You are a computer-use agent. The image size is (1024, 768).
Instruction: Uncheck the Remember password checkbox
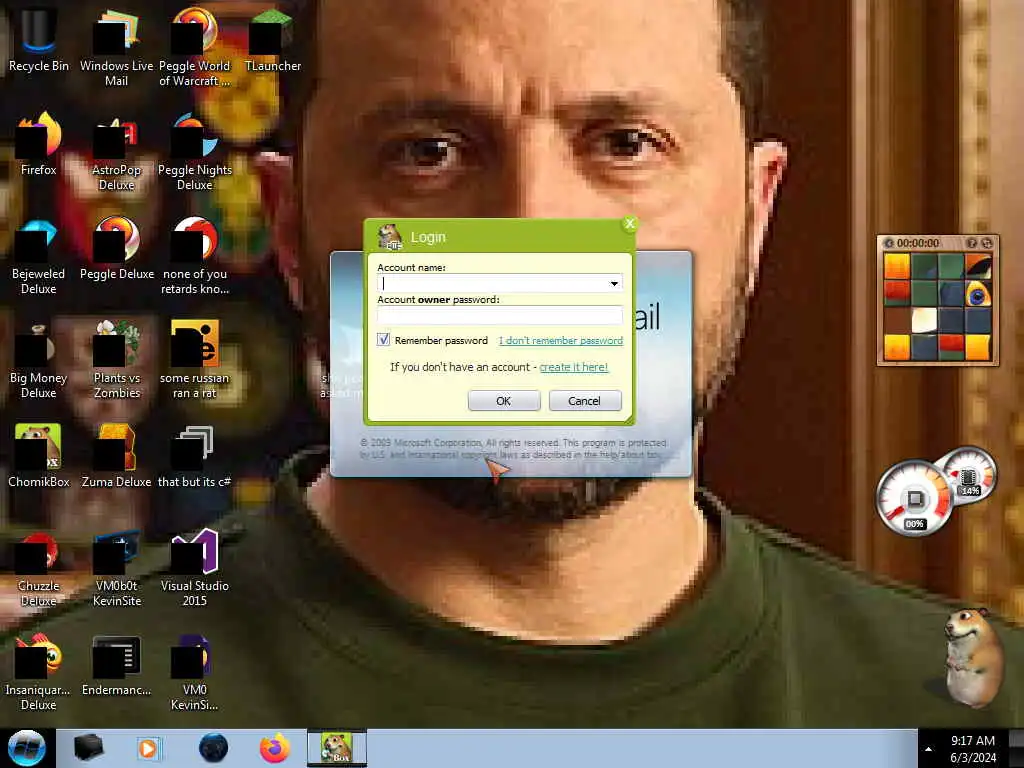(383, 340)
